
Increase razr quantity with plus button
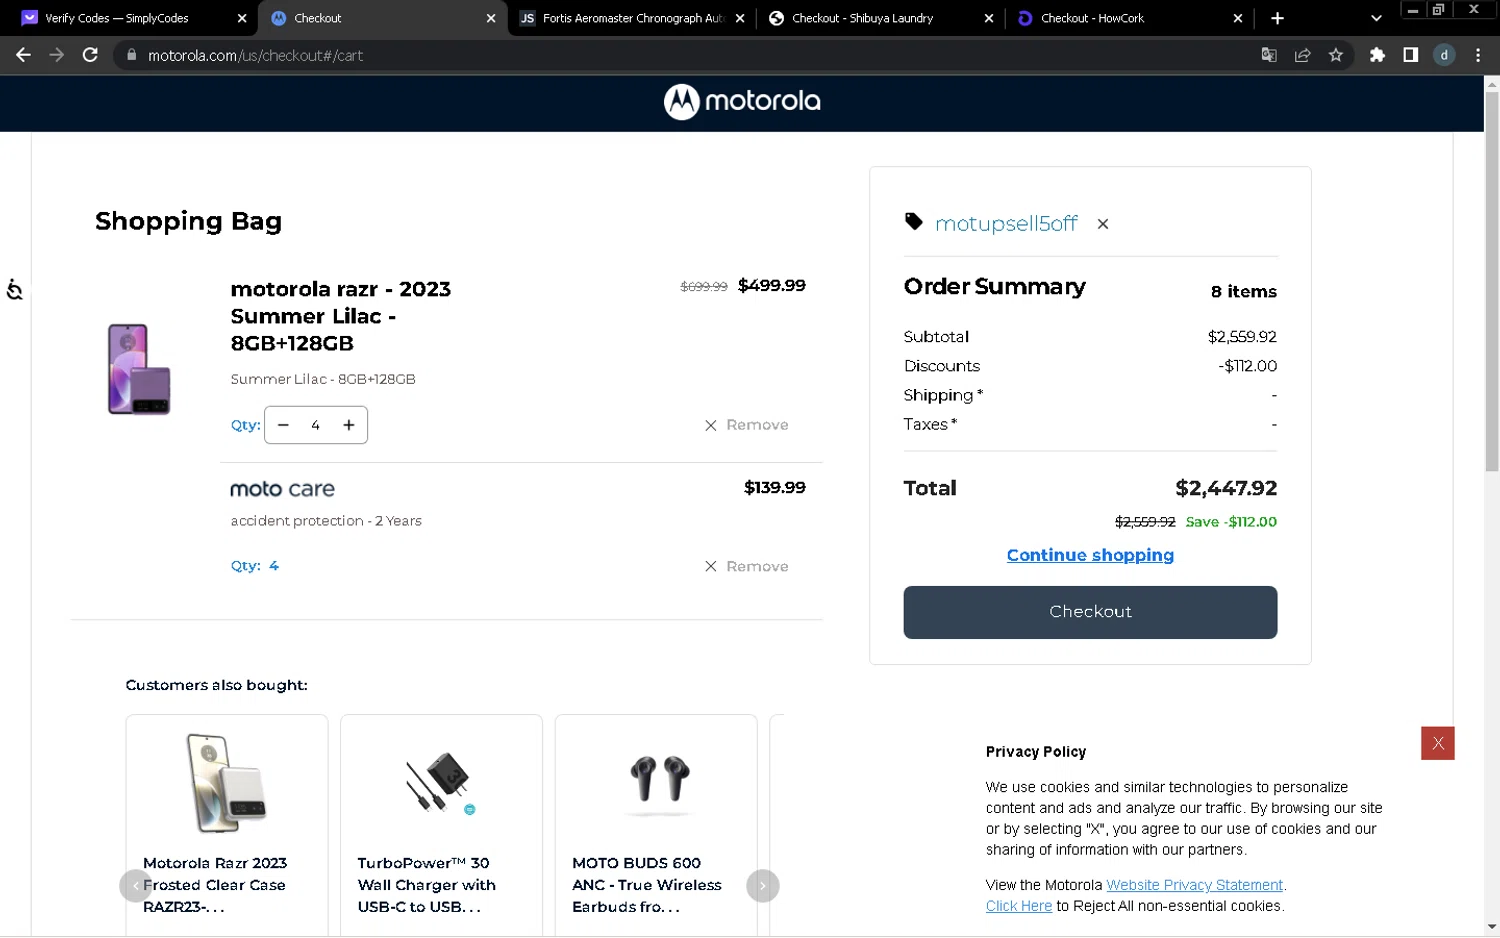(x=349, y=425)
